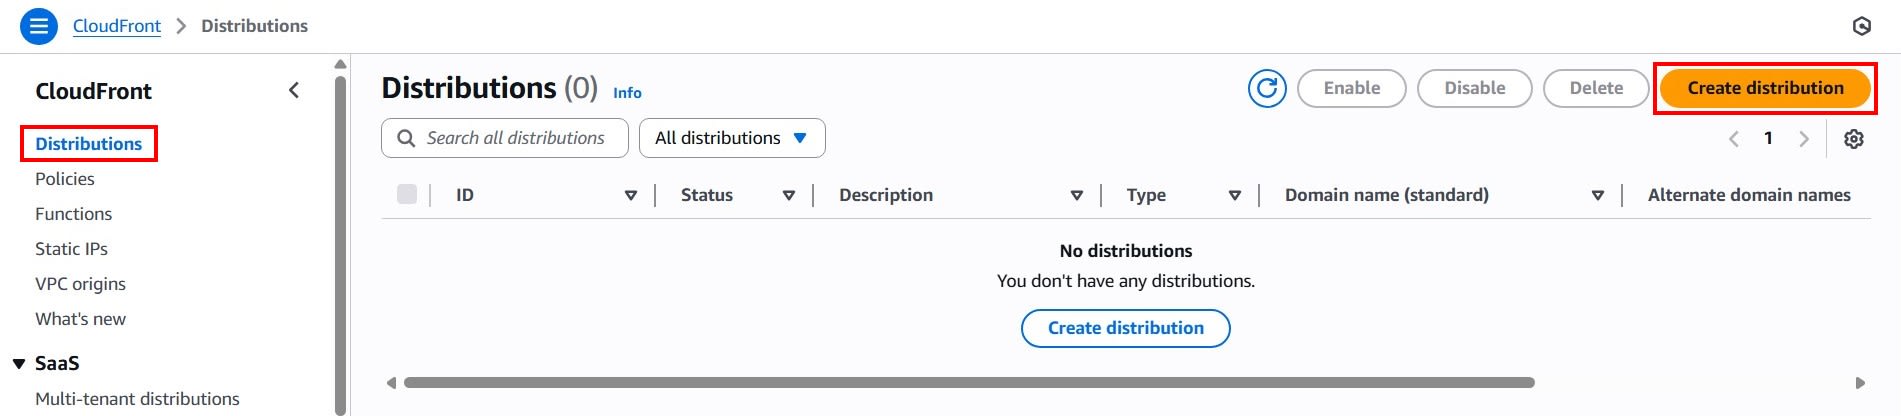Click the orange Create distribution button
The height and width of the screenshot is (416, 1901).
1765,88
